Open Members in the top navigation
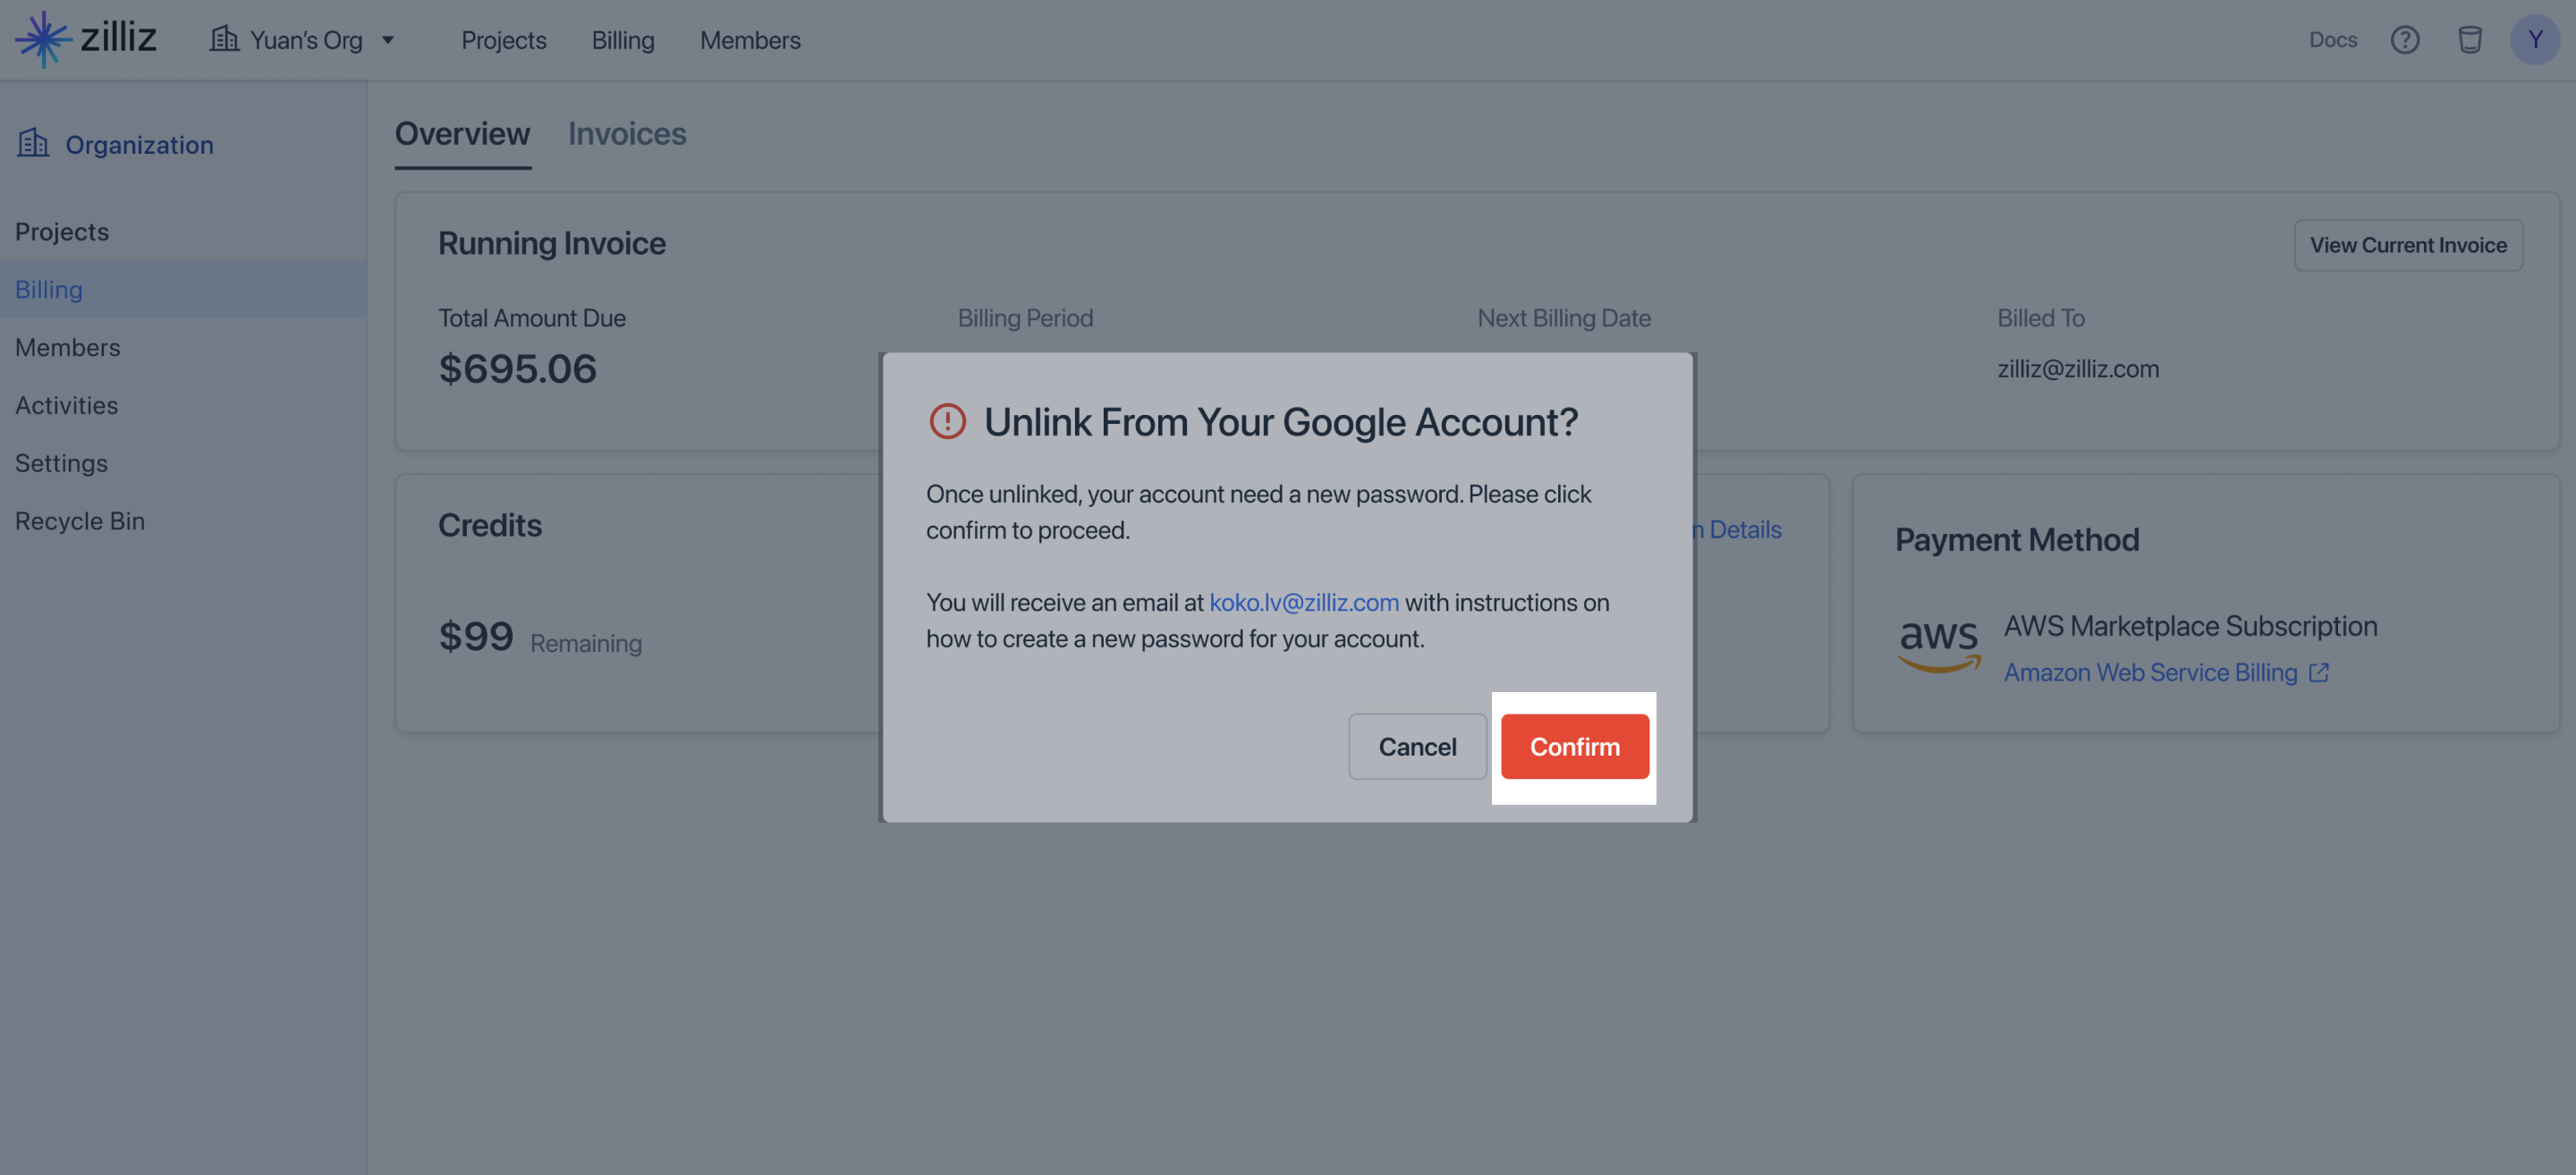The height and width of the screenshot is (1175, 2576). [750, 40]
